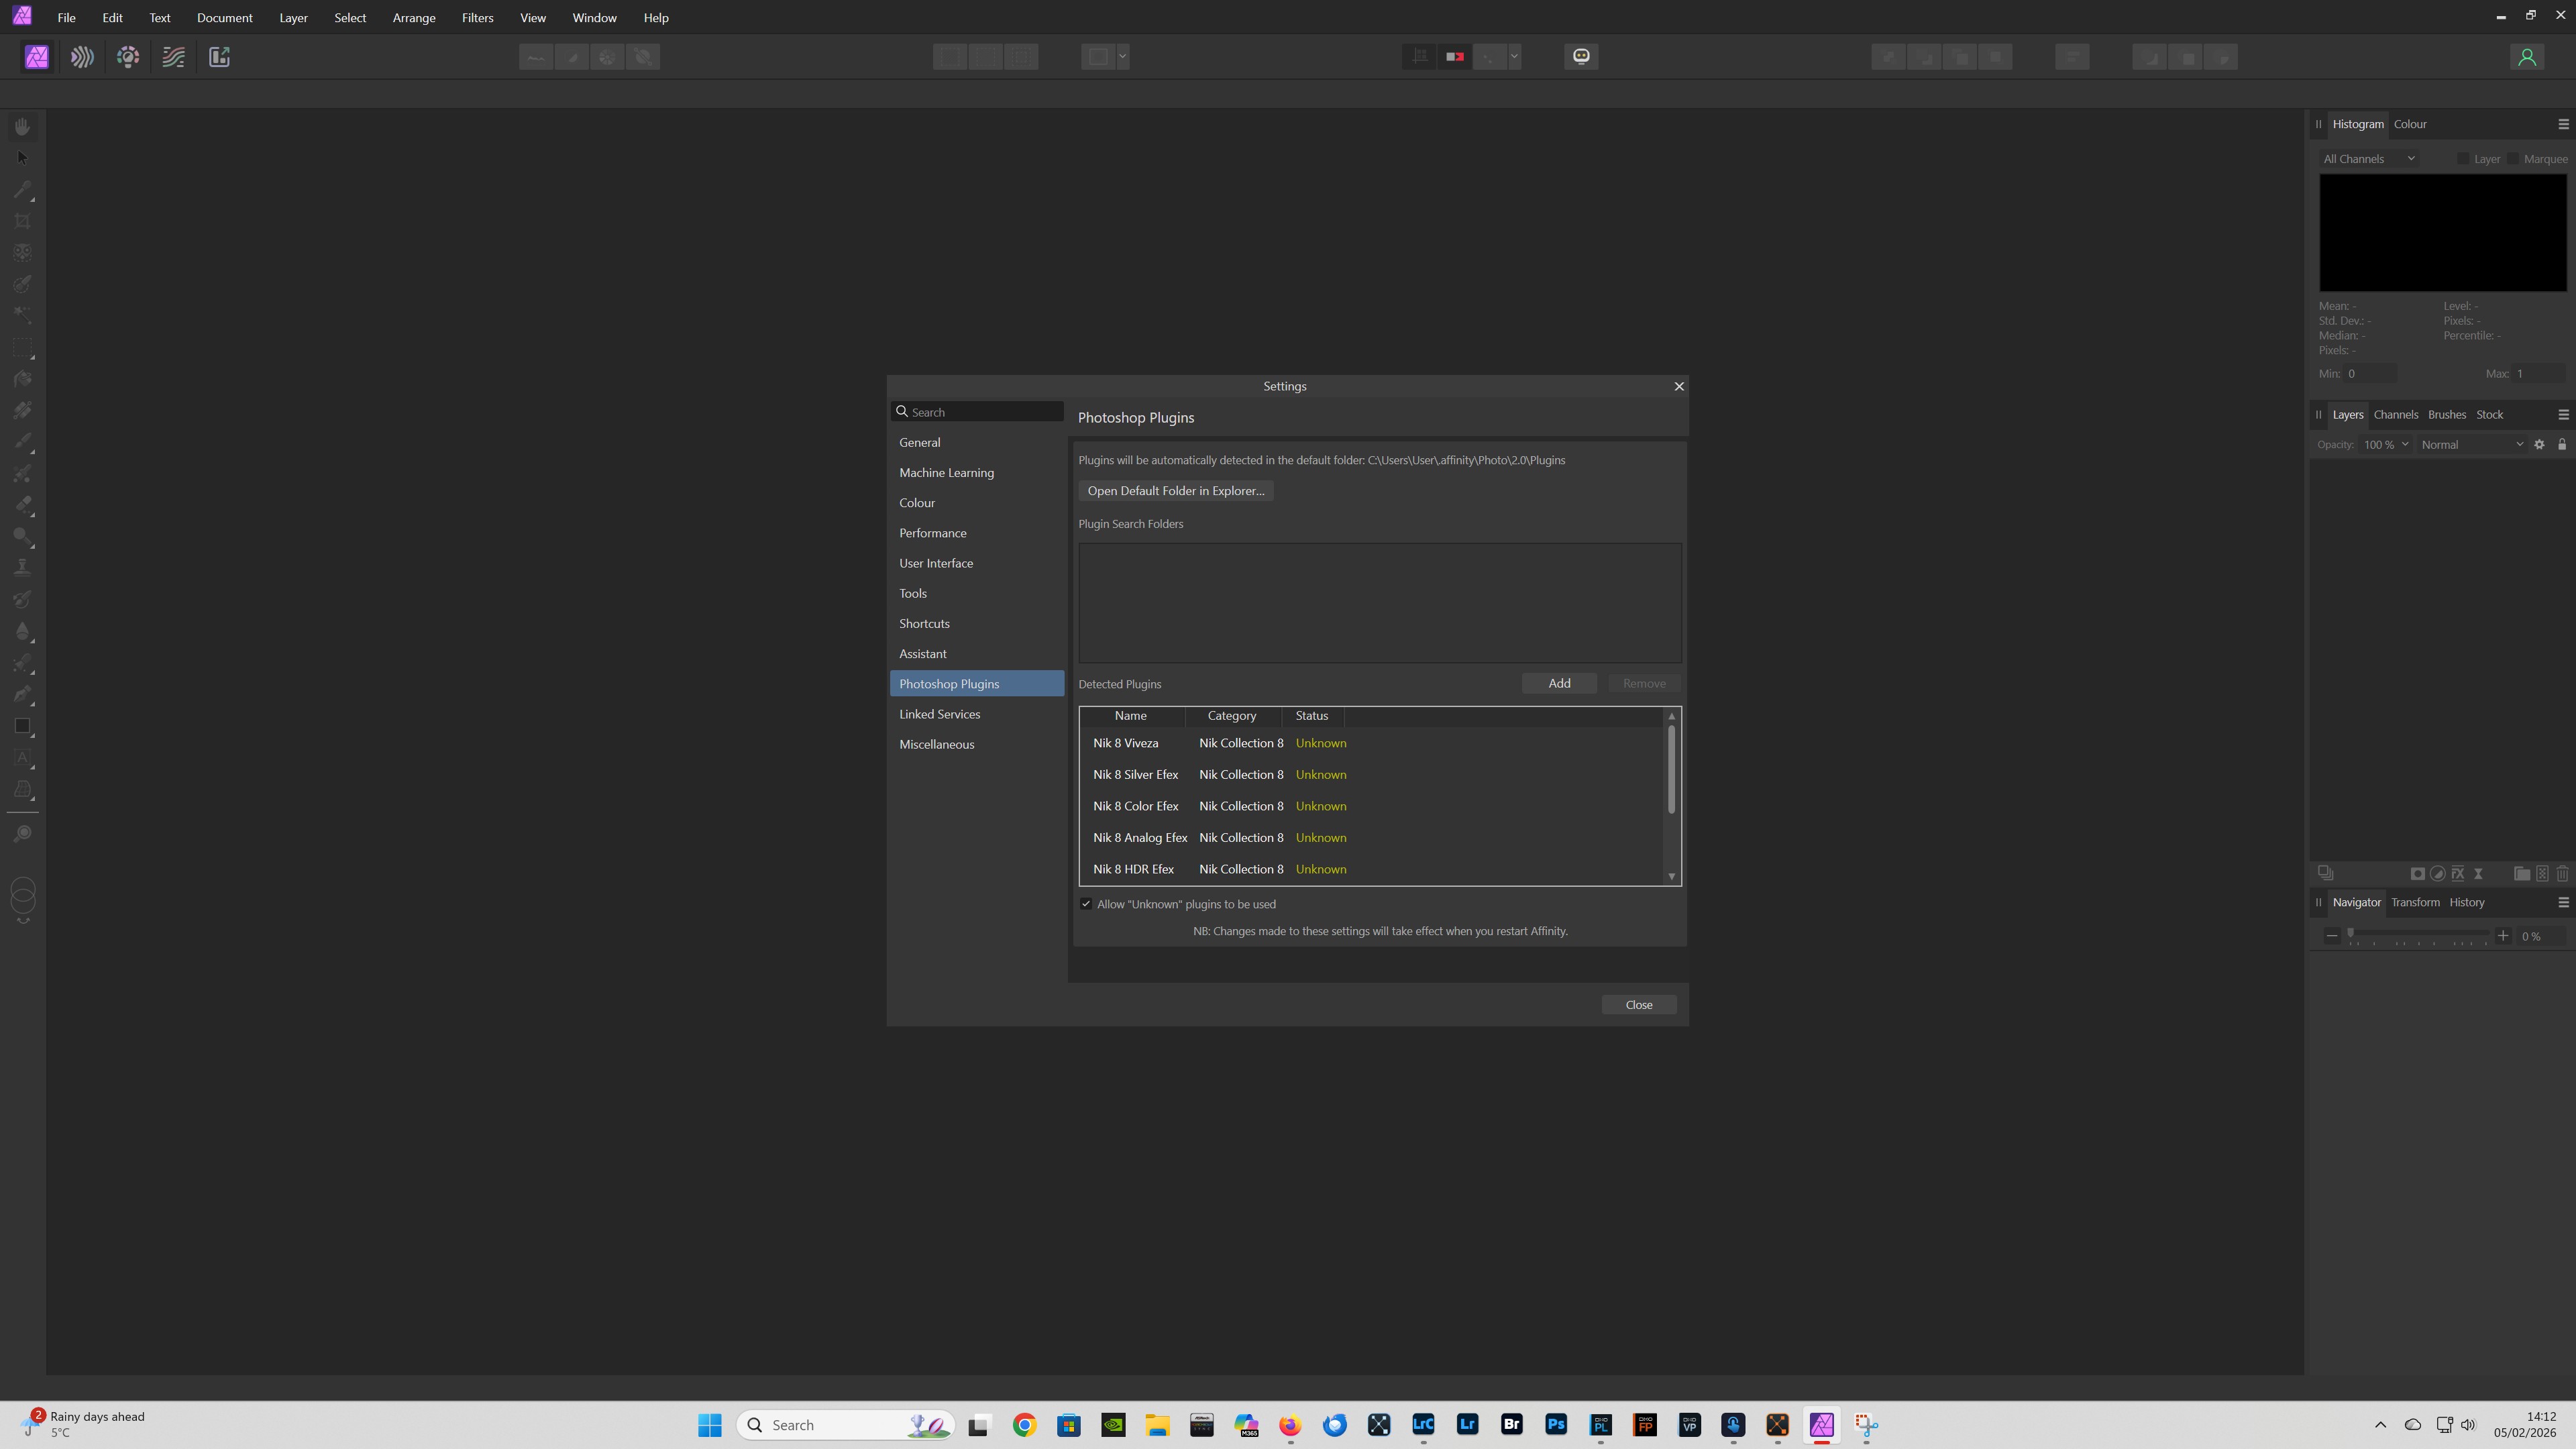Select the Hand (View) tool
Screen dimensions: 2576x1449
(22, 127)
